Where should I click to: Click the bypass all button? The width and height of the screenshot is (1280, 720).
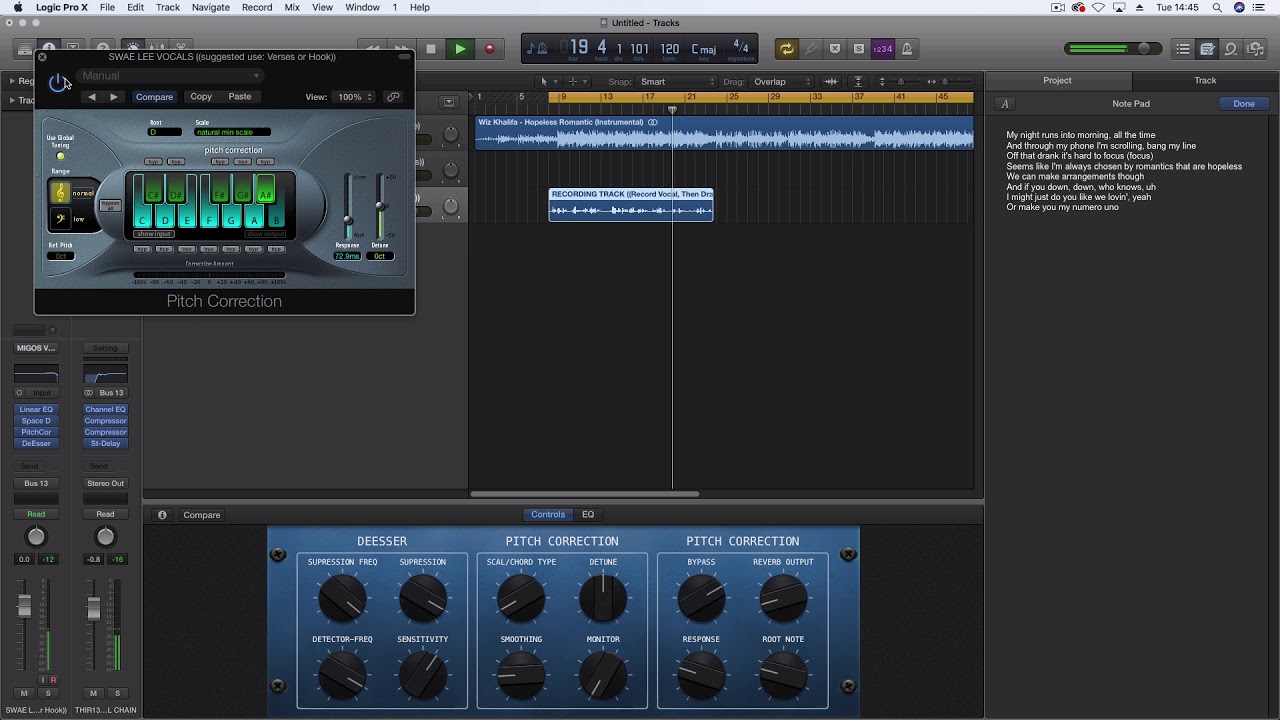110,205
